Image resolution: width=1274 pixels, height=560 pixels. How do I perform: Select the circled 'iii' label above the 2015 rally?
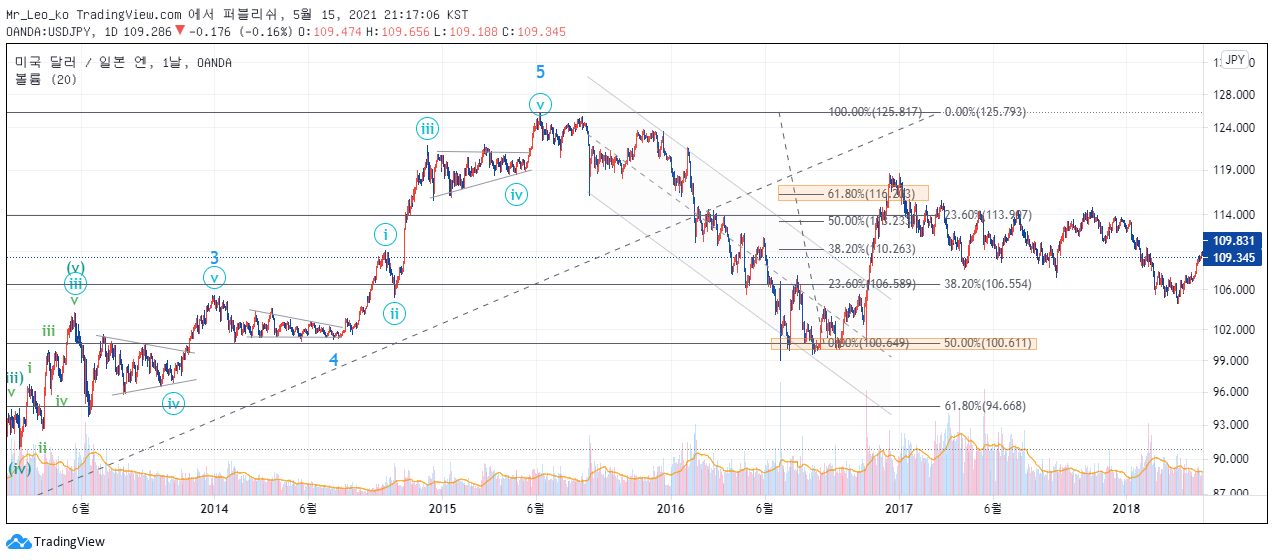(x=427, y=128)
